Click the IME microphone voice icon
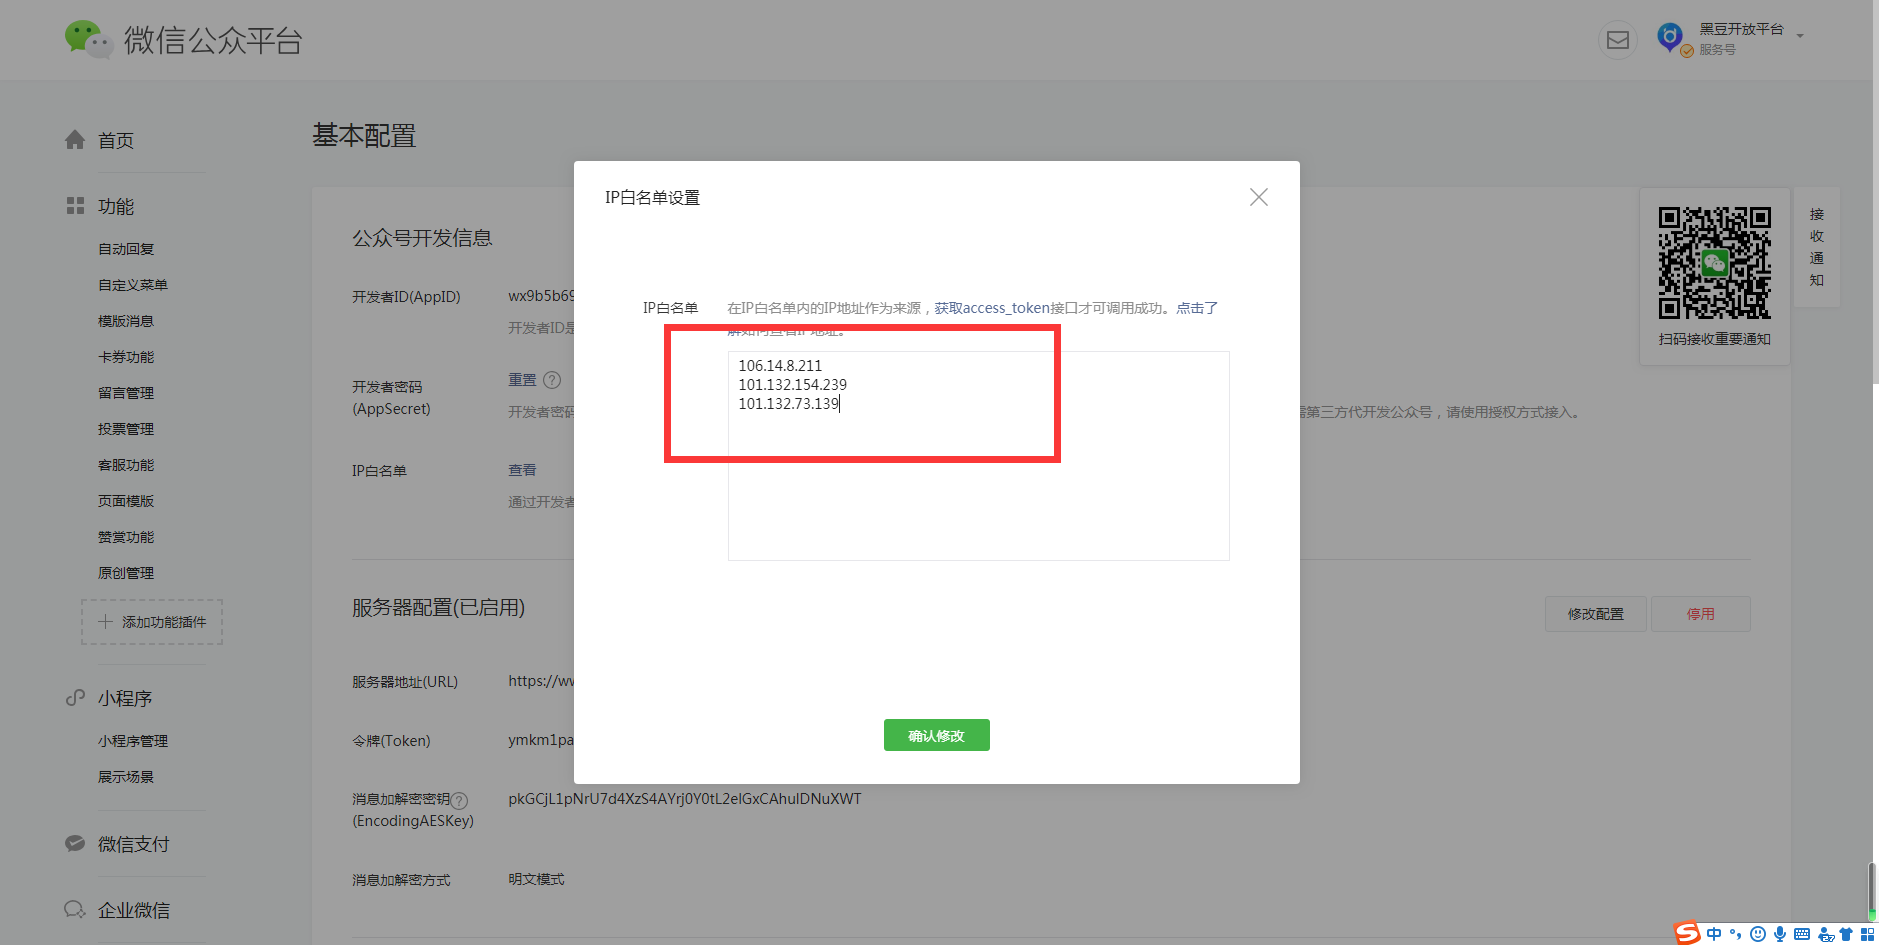The width and height of the screenshot is (1879, 945). click(1780, 934)
